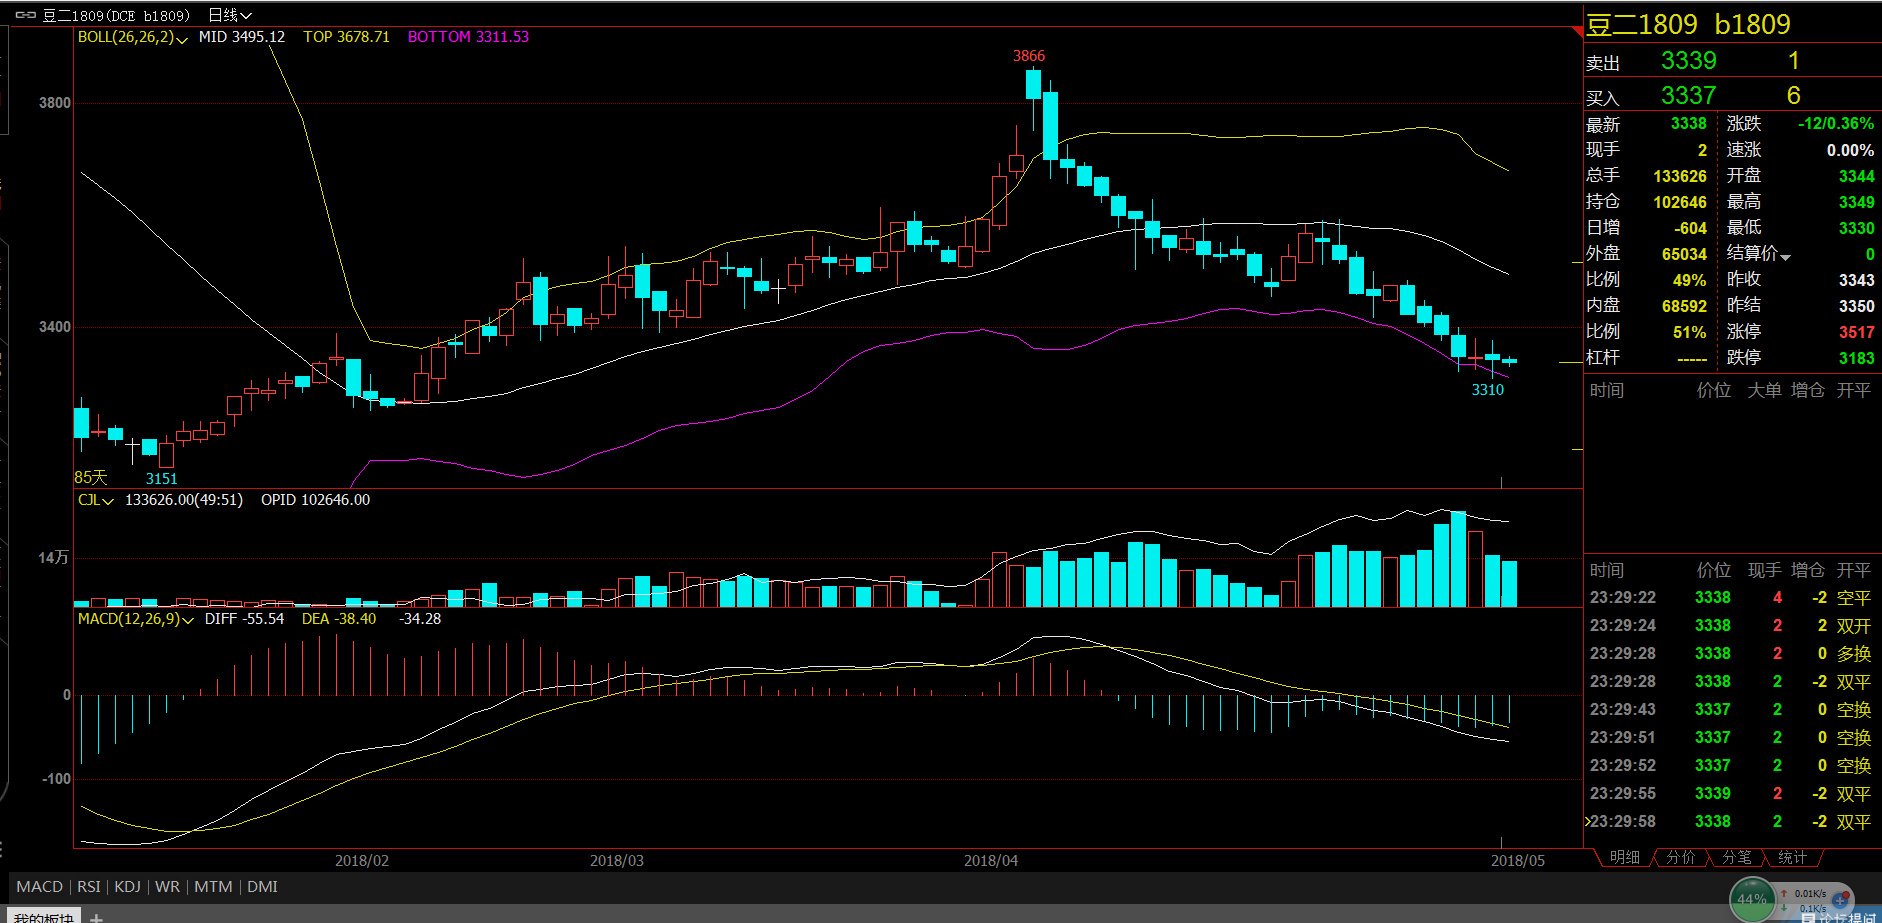Switch to the MTM indicator tab
Viewport: 1882px width, 923px height.
click(213, 887)
